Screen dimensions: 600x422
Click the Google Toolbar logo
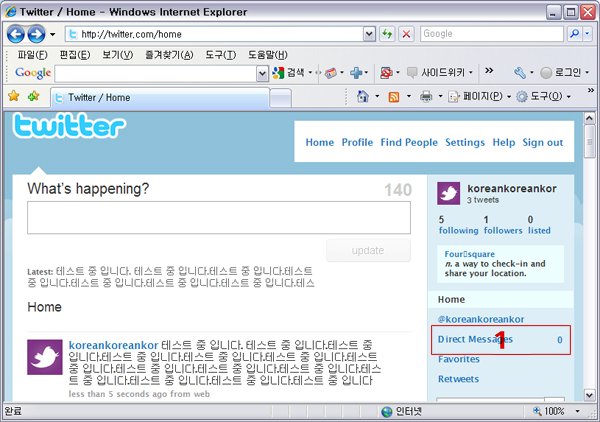coord(33,73)
